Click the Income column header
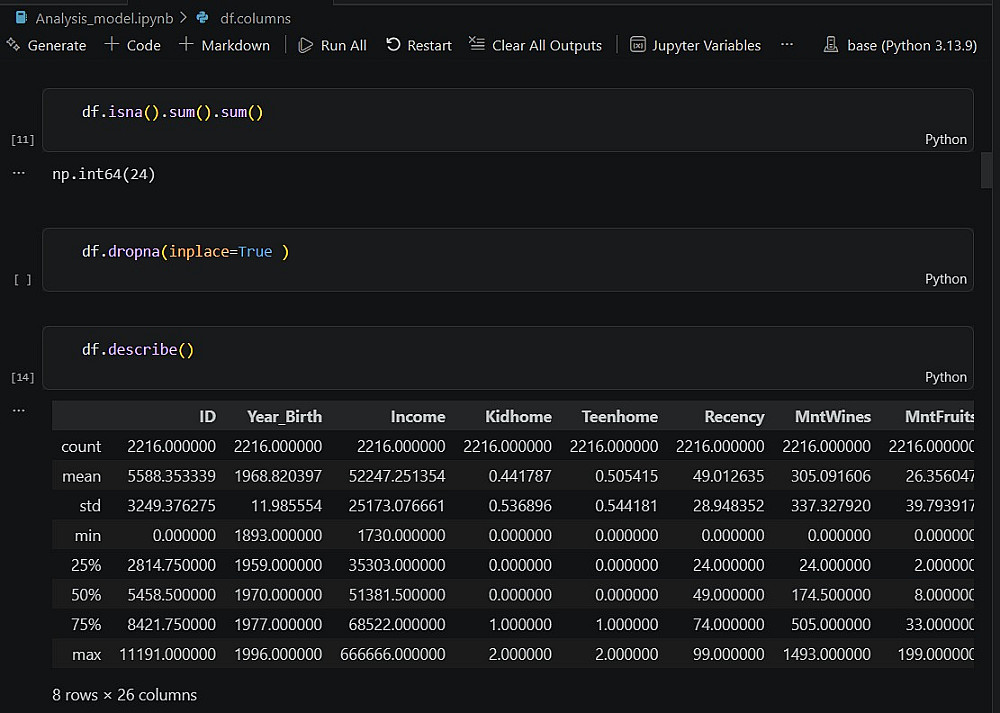 pos(418,417)
